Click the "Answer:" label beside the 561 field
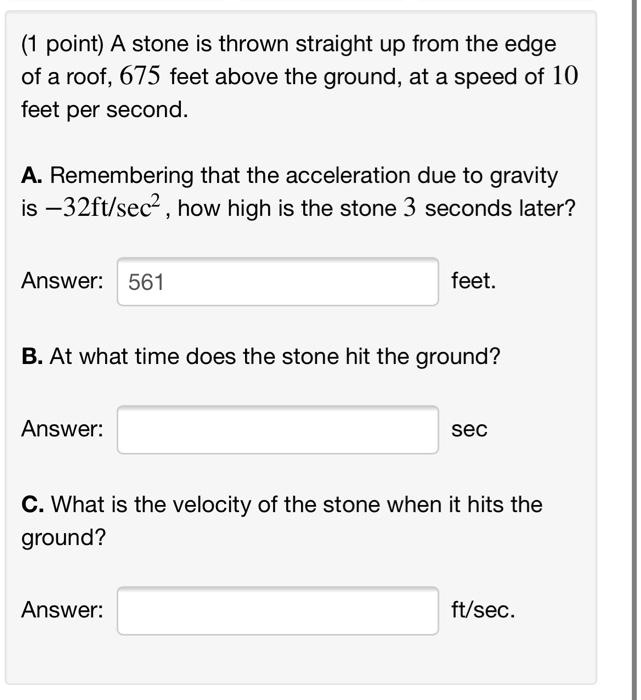 62,282
